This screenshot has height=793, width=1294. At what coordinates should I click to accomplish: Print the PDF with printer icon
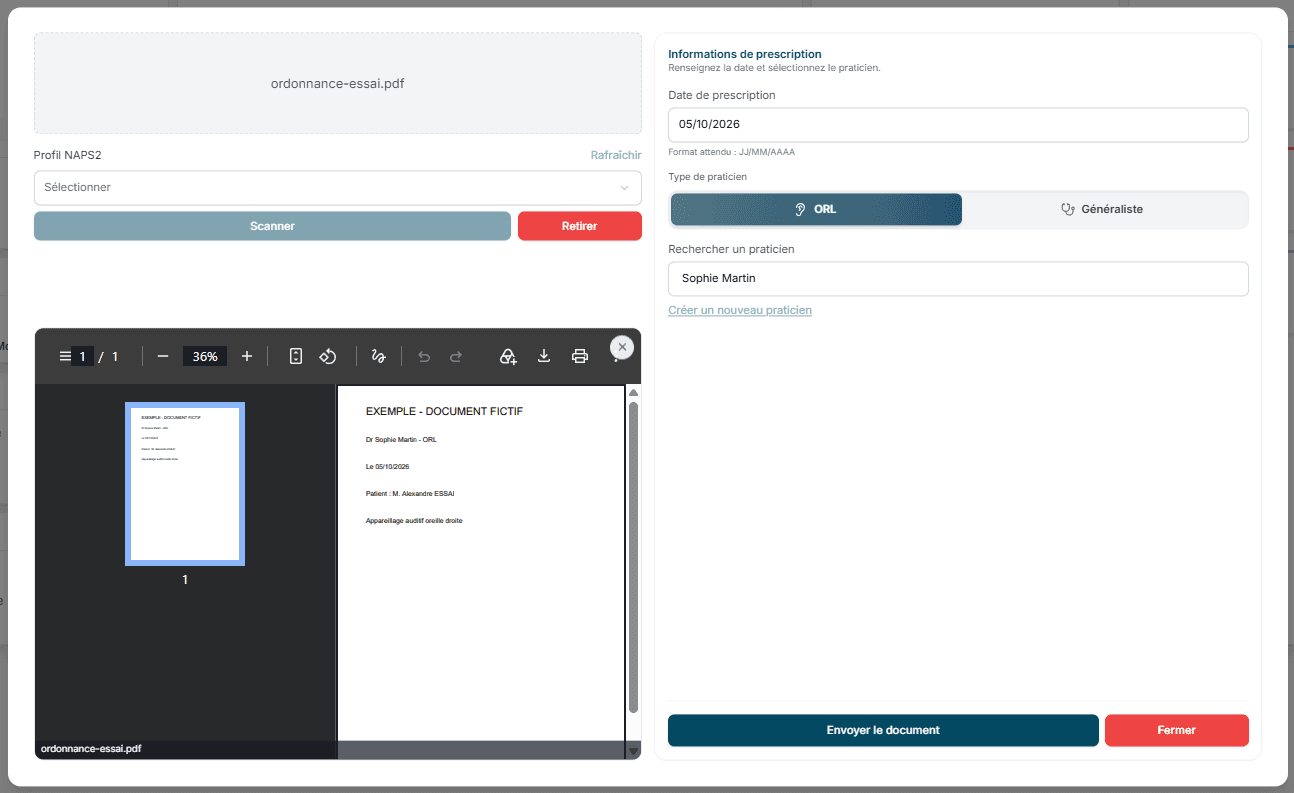point(579,356)
